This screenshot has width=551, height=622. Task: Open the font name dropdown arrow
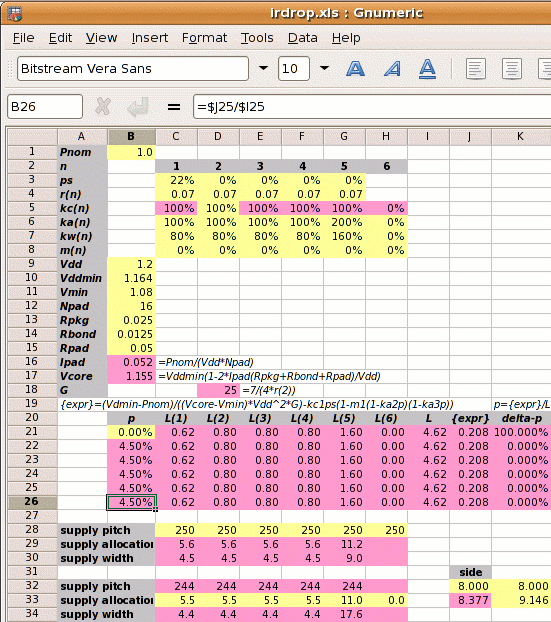point(263,68)
